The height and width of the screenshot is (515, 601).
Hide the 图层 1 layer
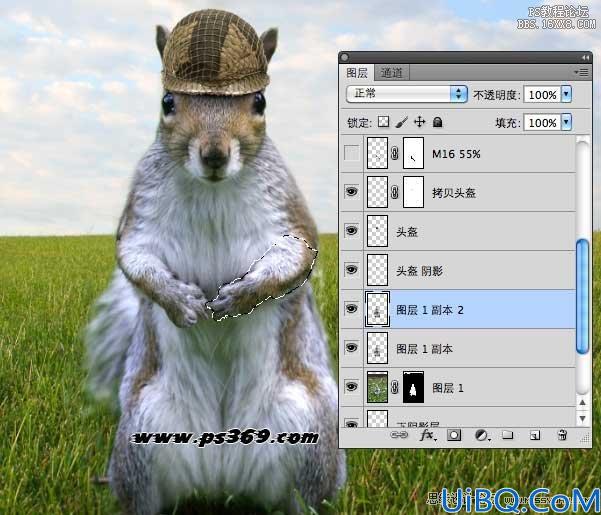tap(351, 387)
